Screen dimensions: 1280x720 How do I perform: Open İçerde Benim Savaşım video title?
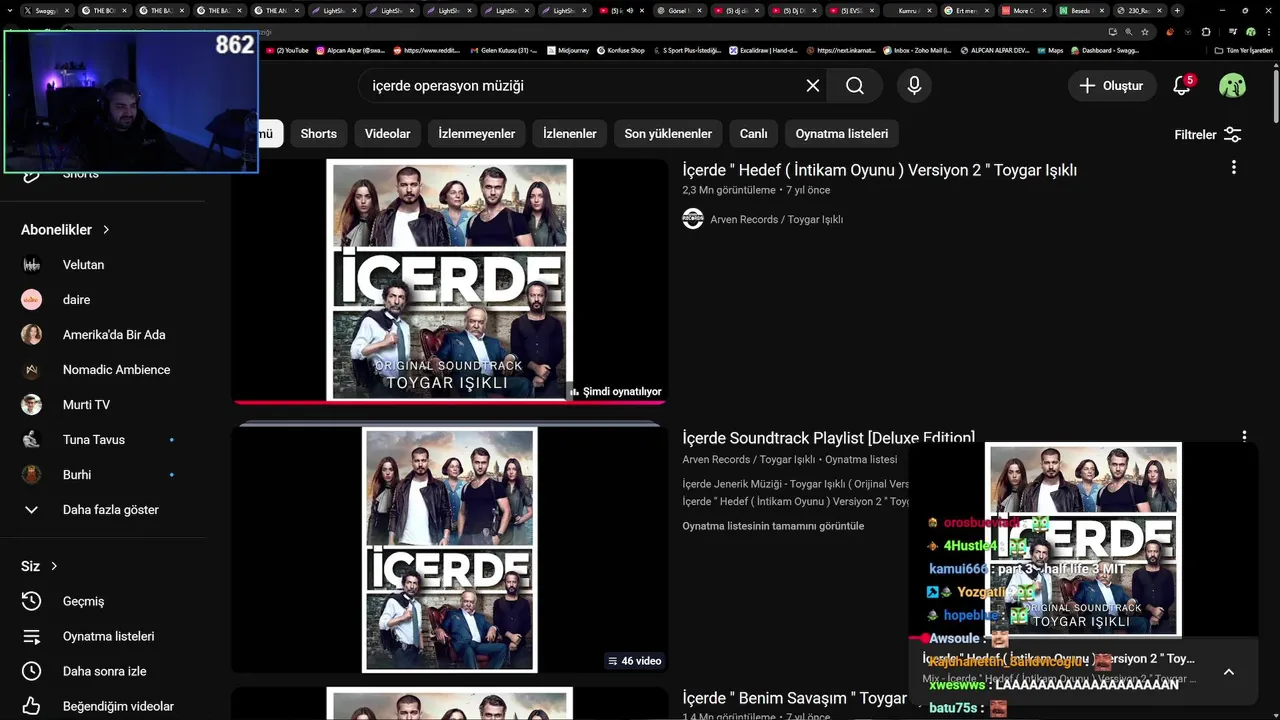pos(795,698)
